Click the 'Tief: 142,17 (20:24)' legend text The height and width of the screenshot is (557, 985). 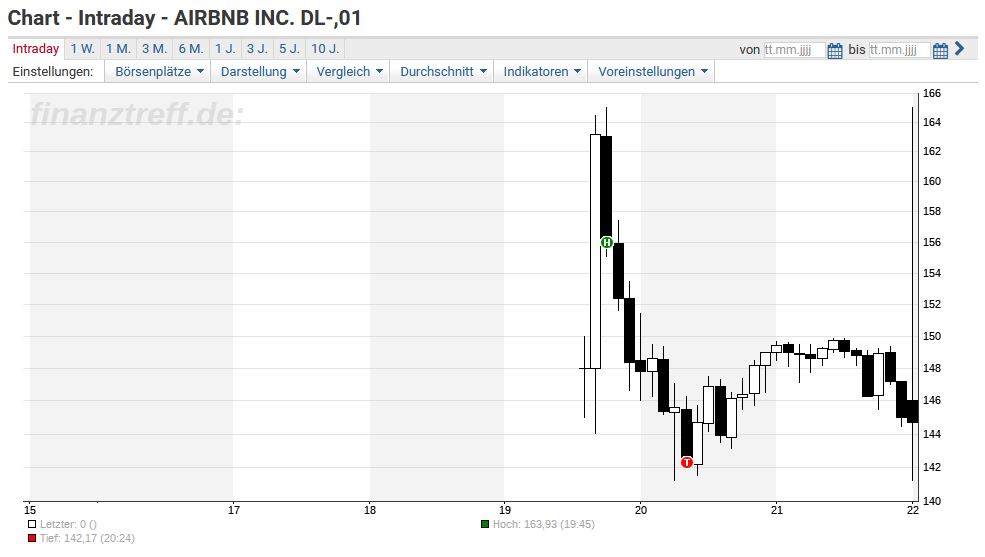click(87, 538)
